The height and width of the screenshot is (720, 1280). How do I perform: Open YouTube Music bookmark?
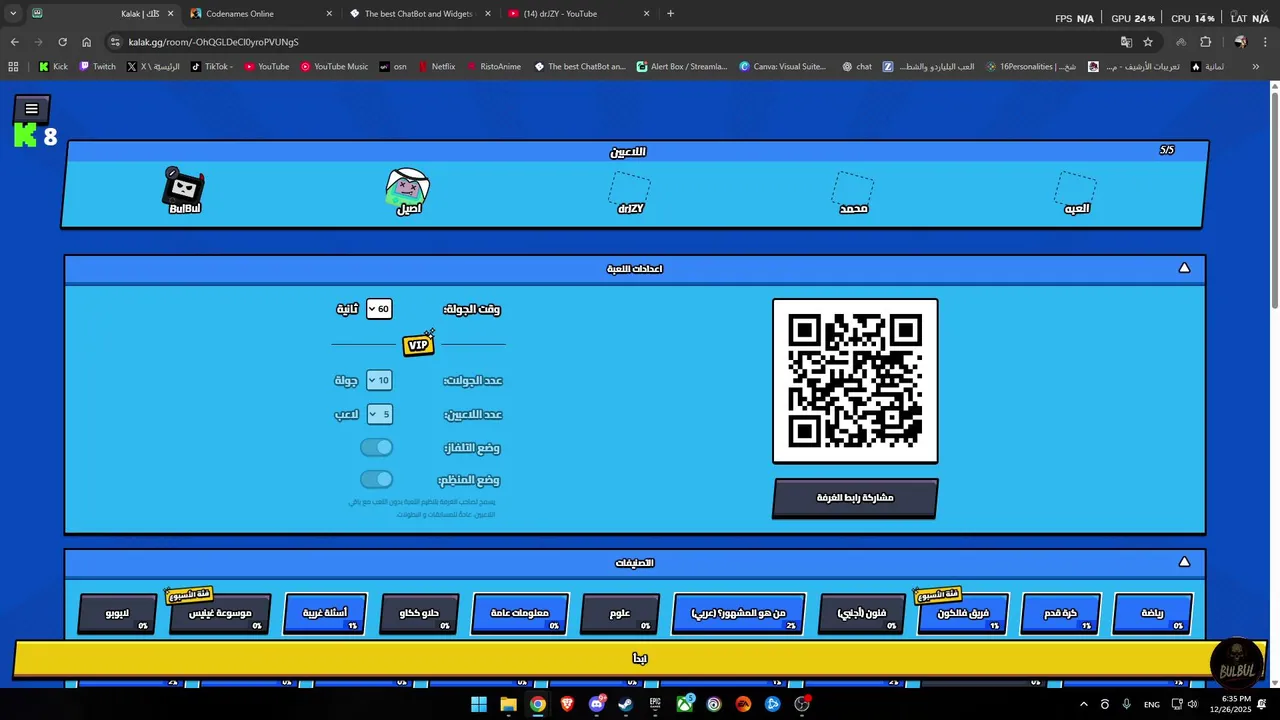(x=332, y=67)
